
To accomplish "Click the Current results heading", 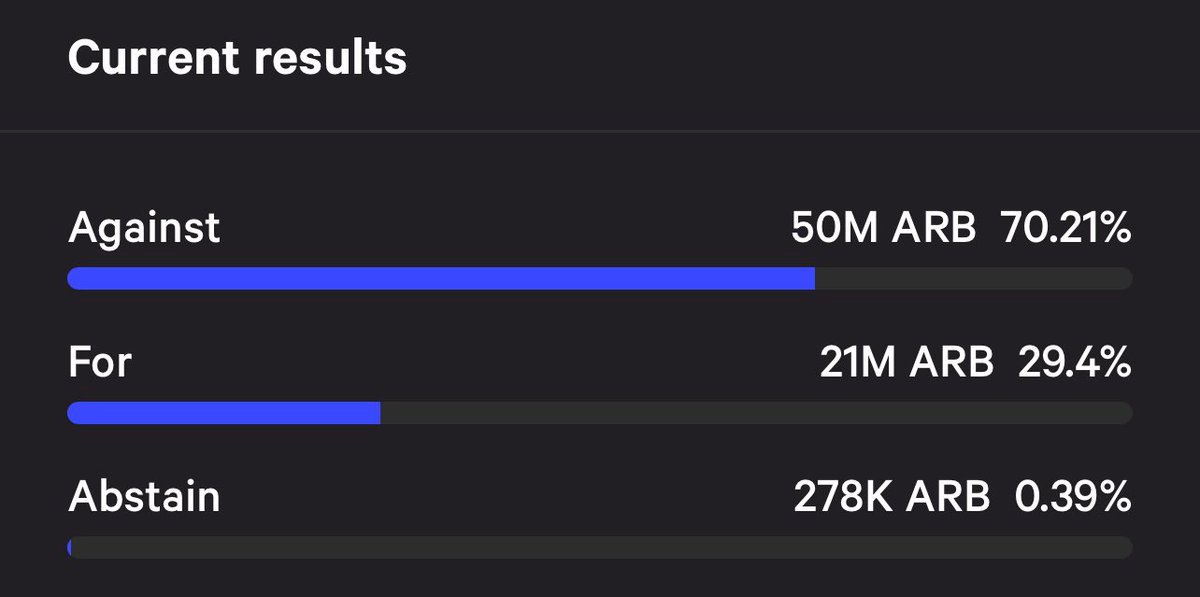I will tap(237, 58).
